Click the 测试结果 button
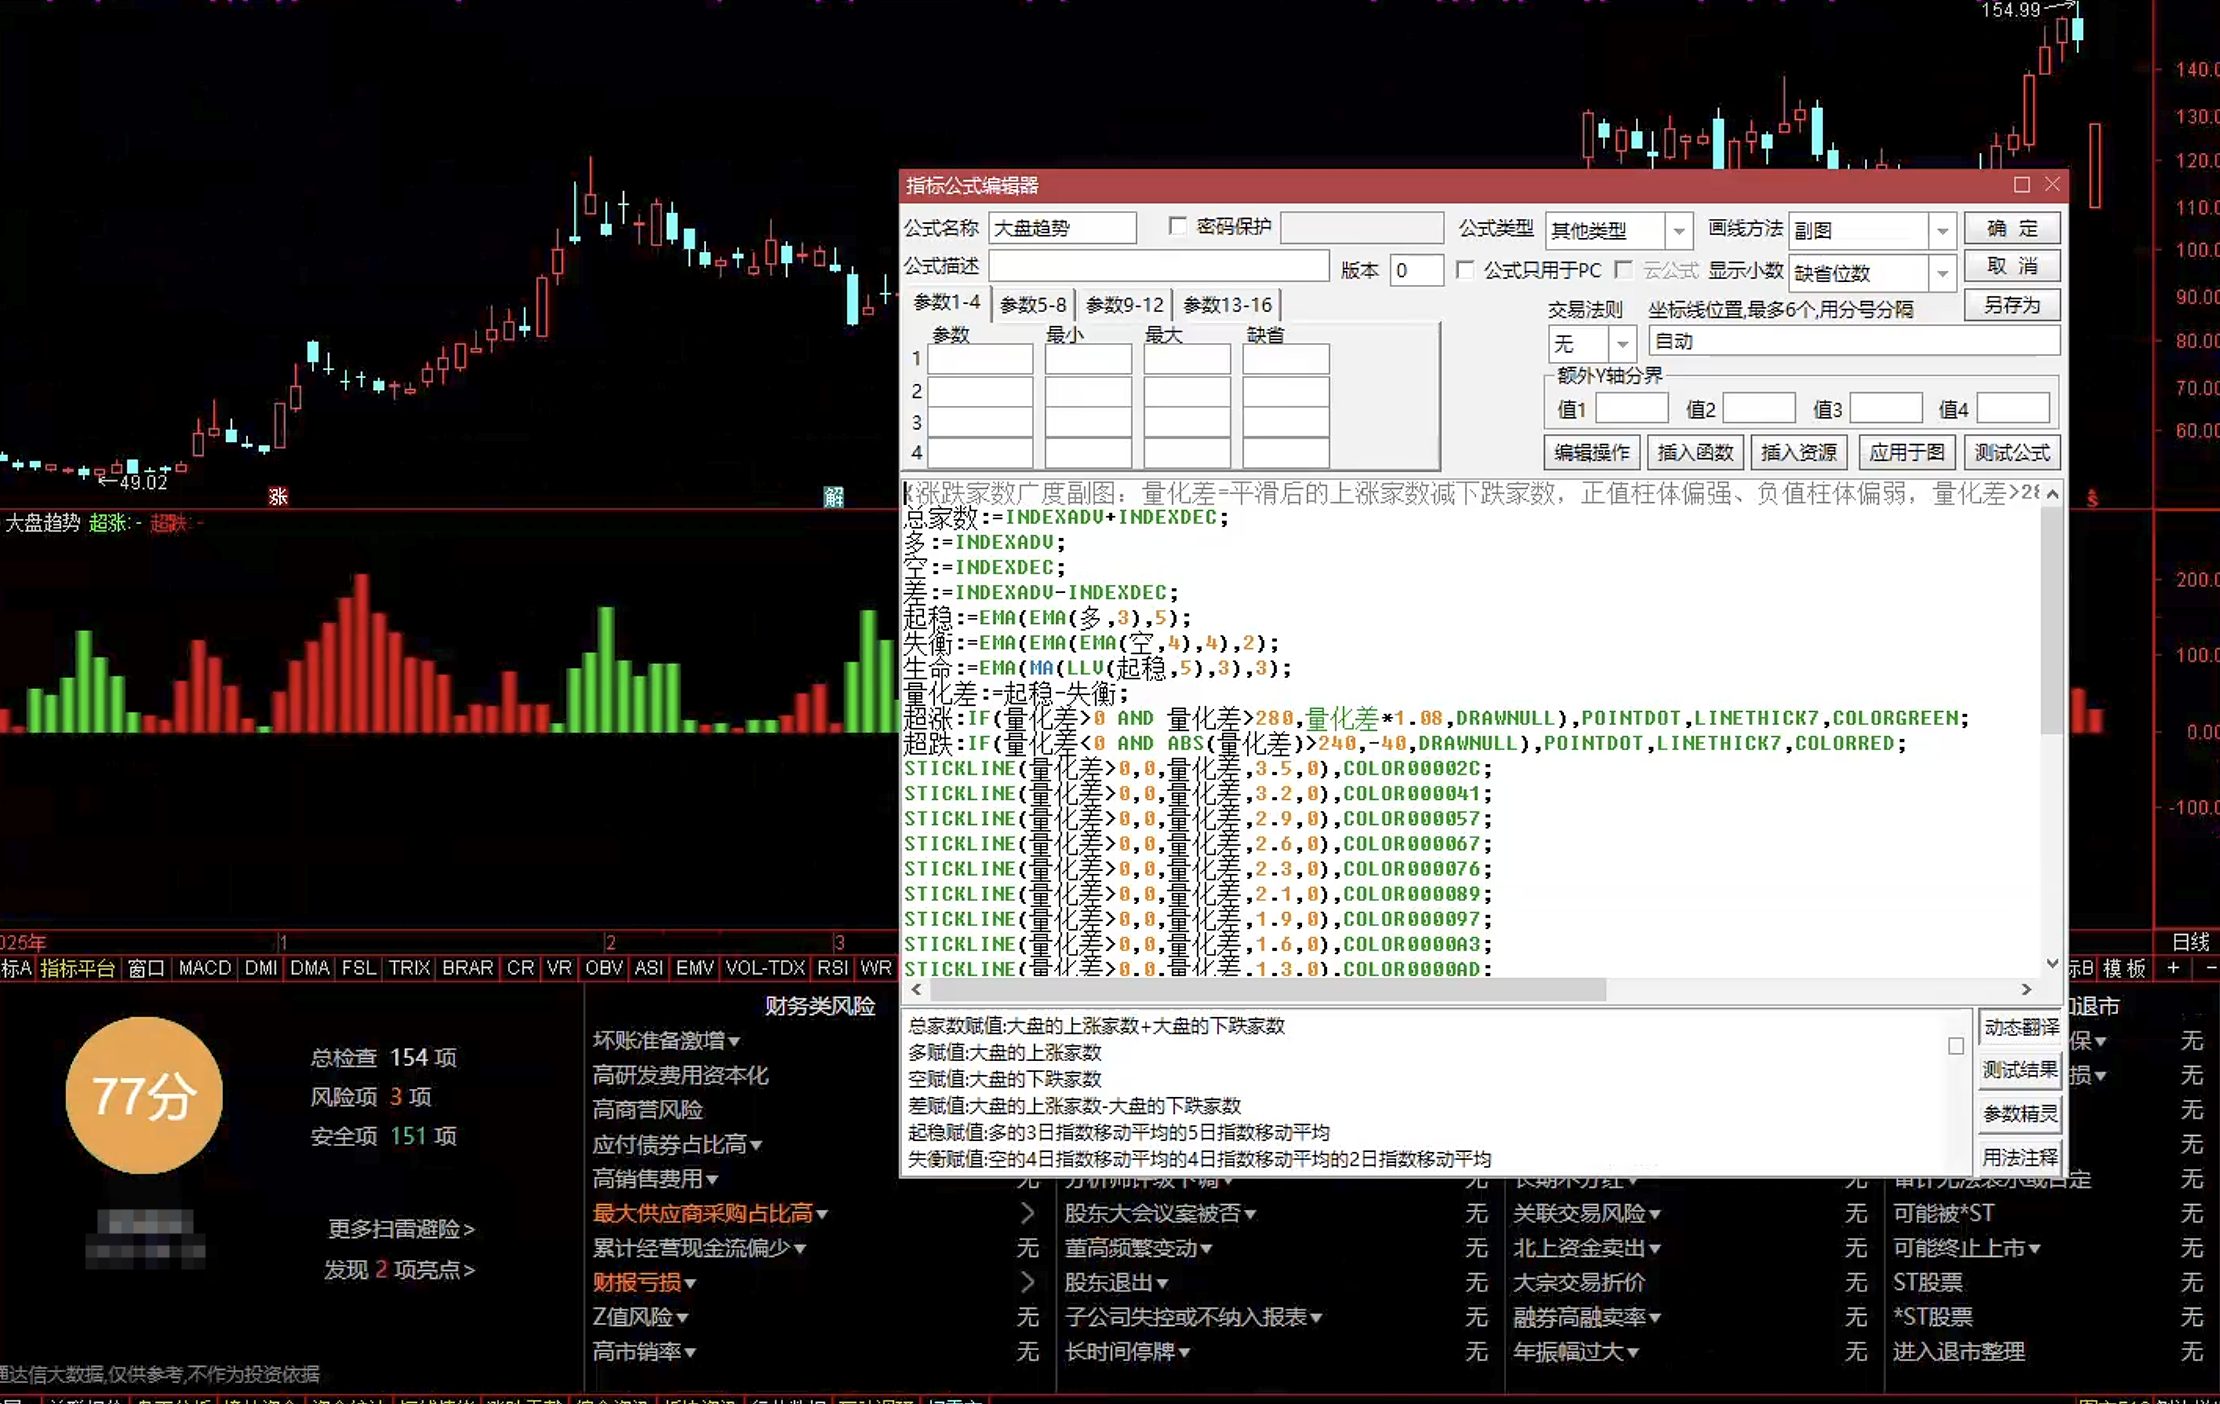Screen dimensions: 2220x1404 click(x=2021, y=1070)
